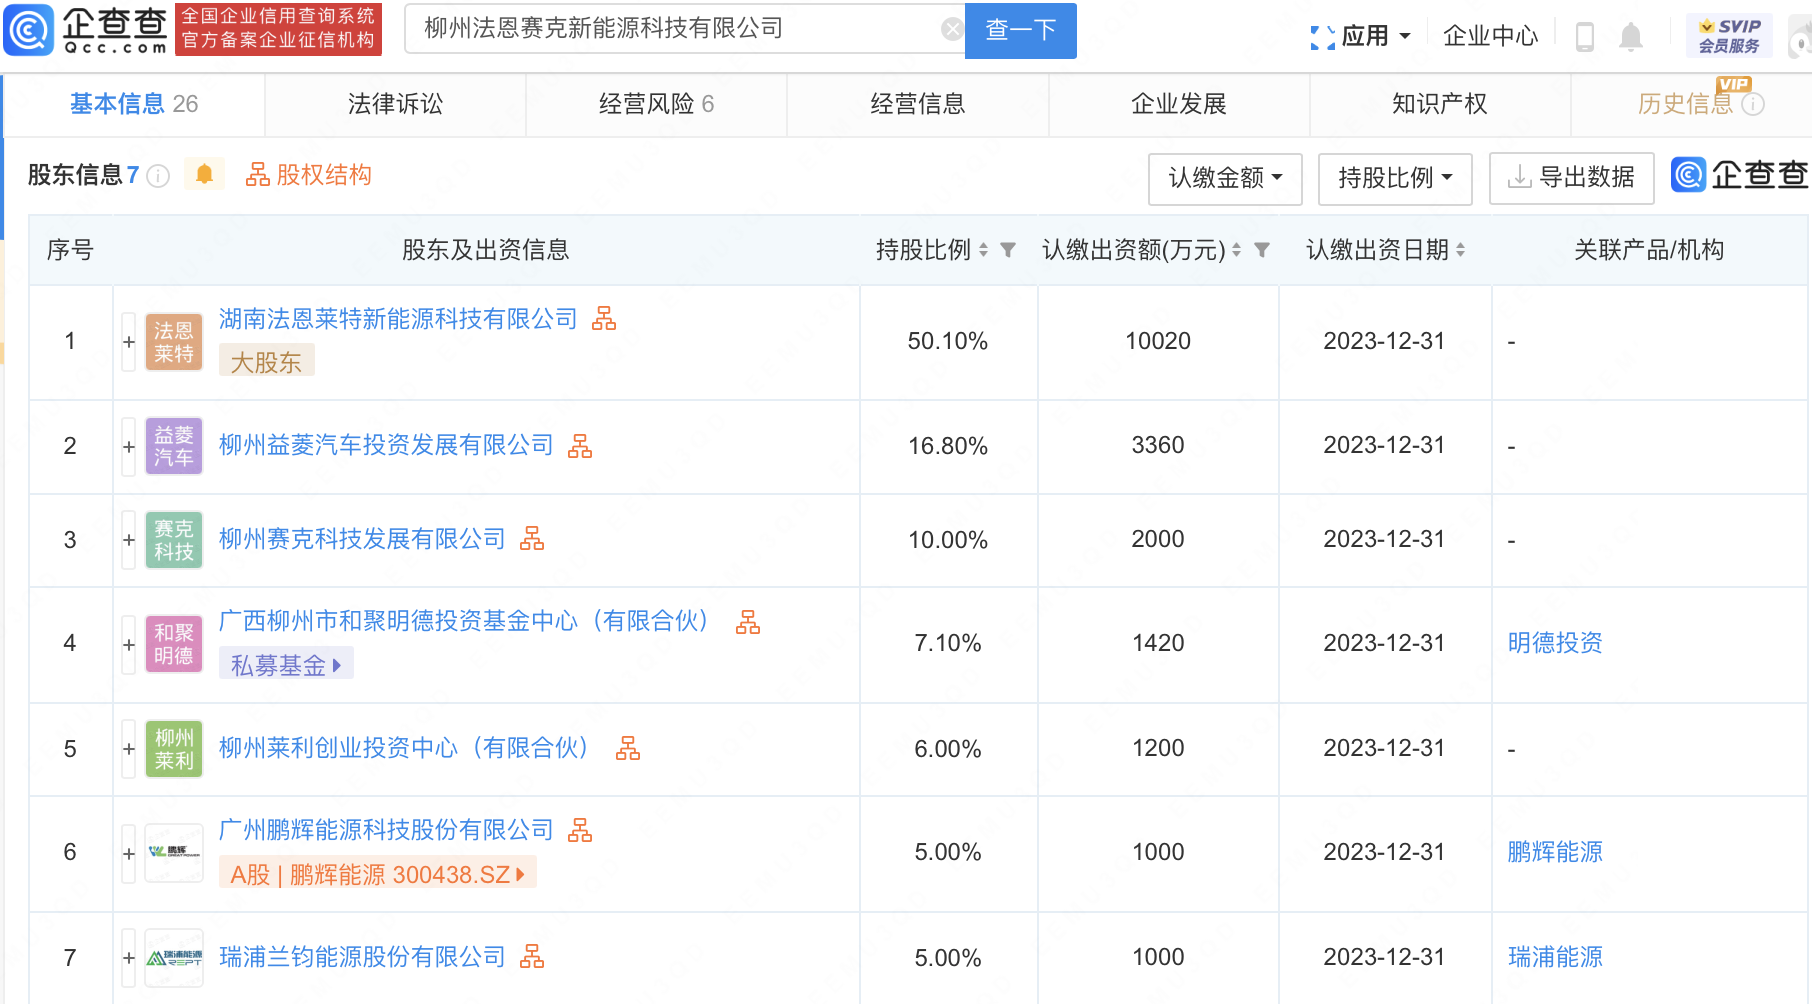The width and height of the screenshot is (1812, 1004).
Task: Switch to the 经营信息 tab
Action: 918,104
